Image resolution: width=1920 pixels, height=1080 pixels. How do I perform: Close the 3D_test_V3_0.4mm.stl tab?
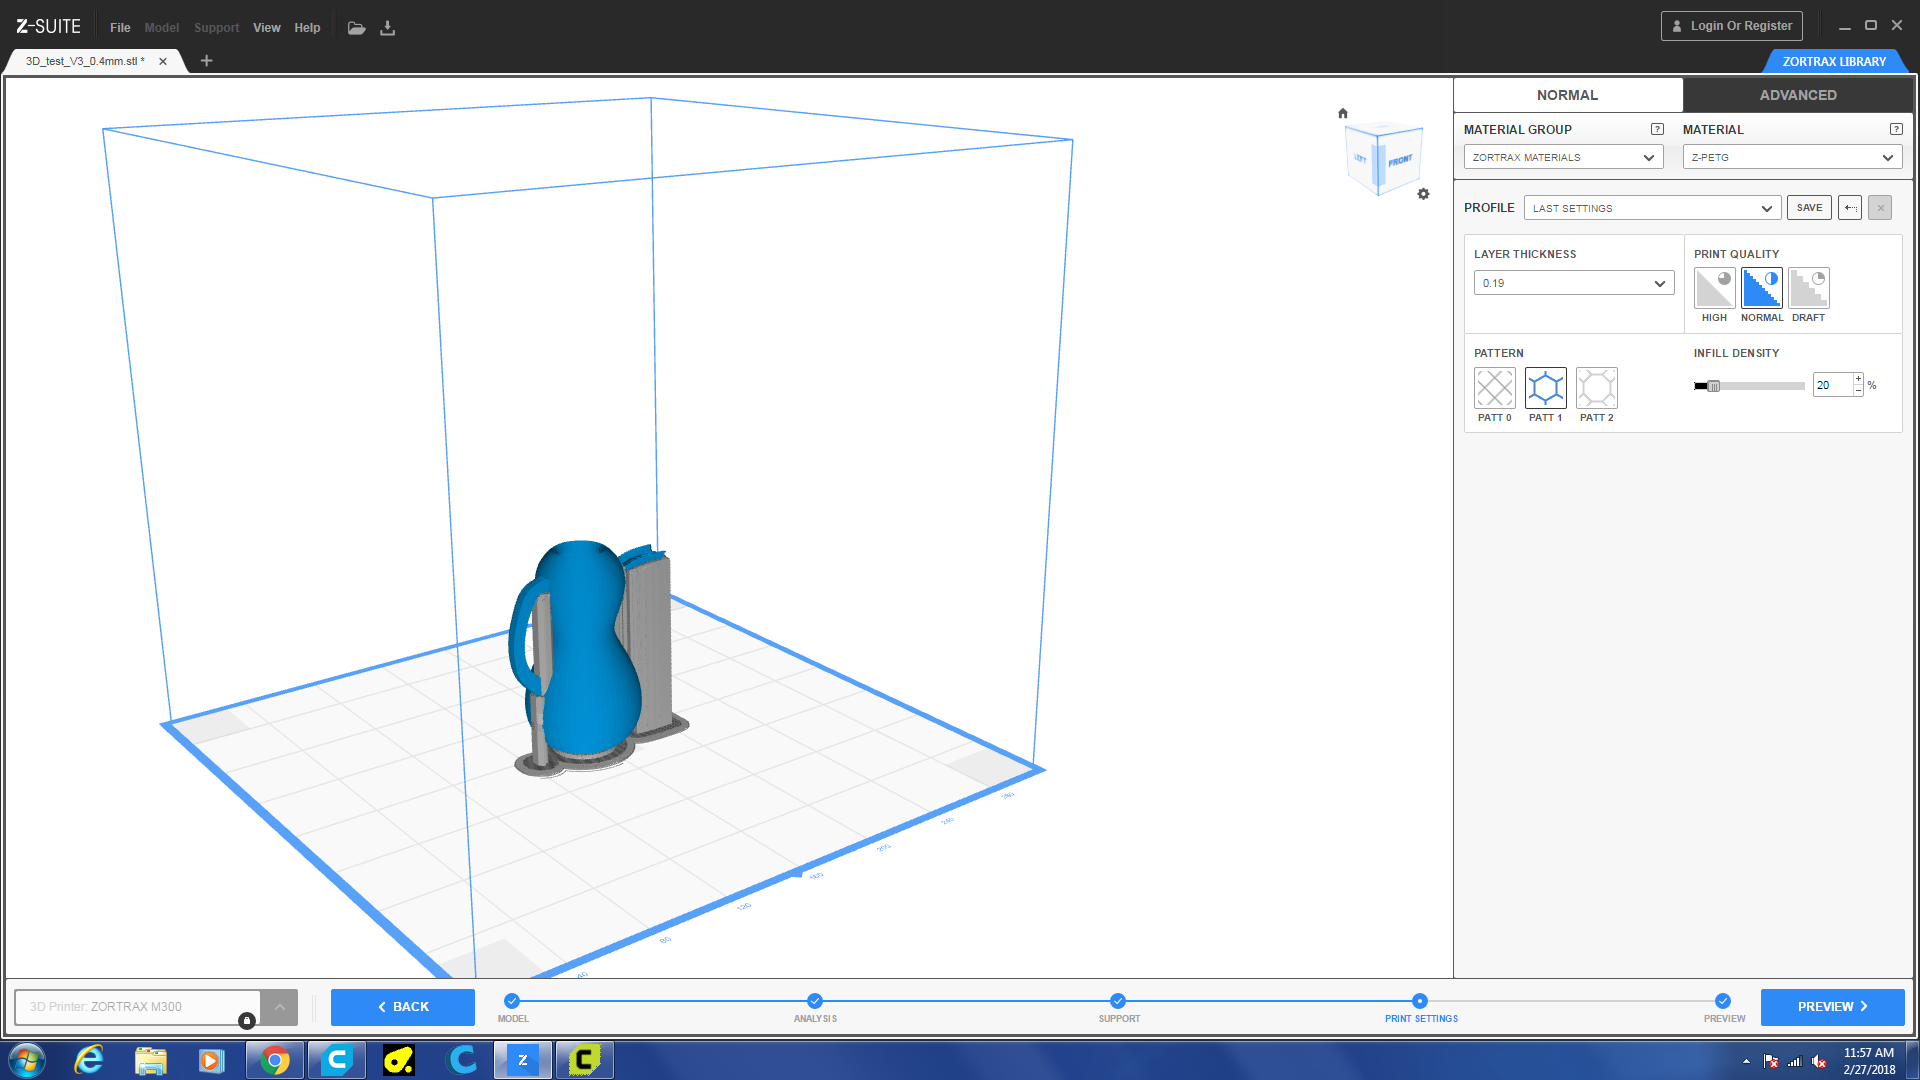[163, 61]
